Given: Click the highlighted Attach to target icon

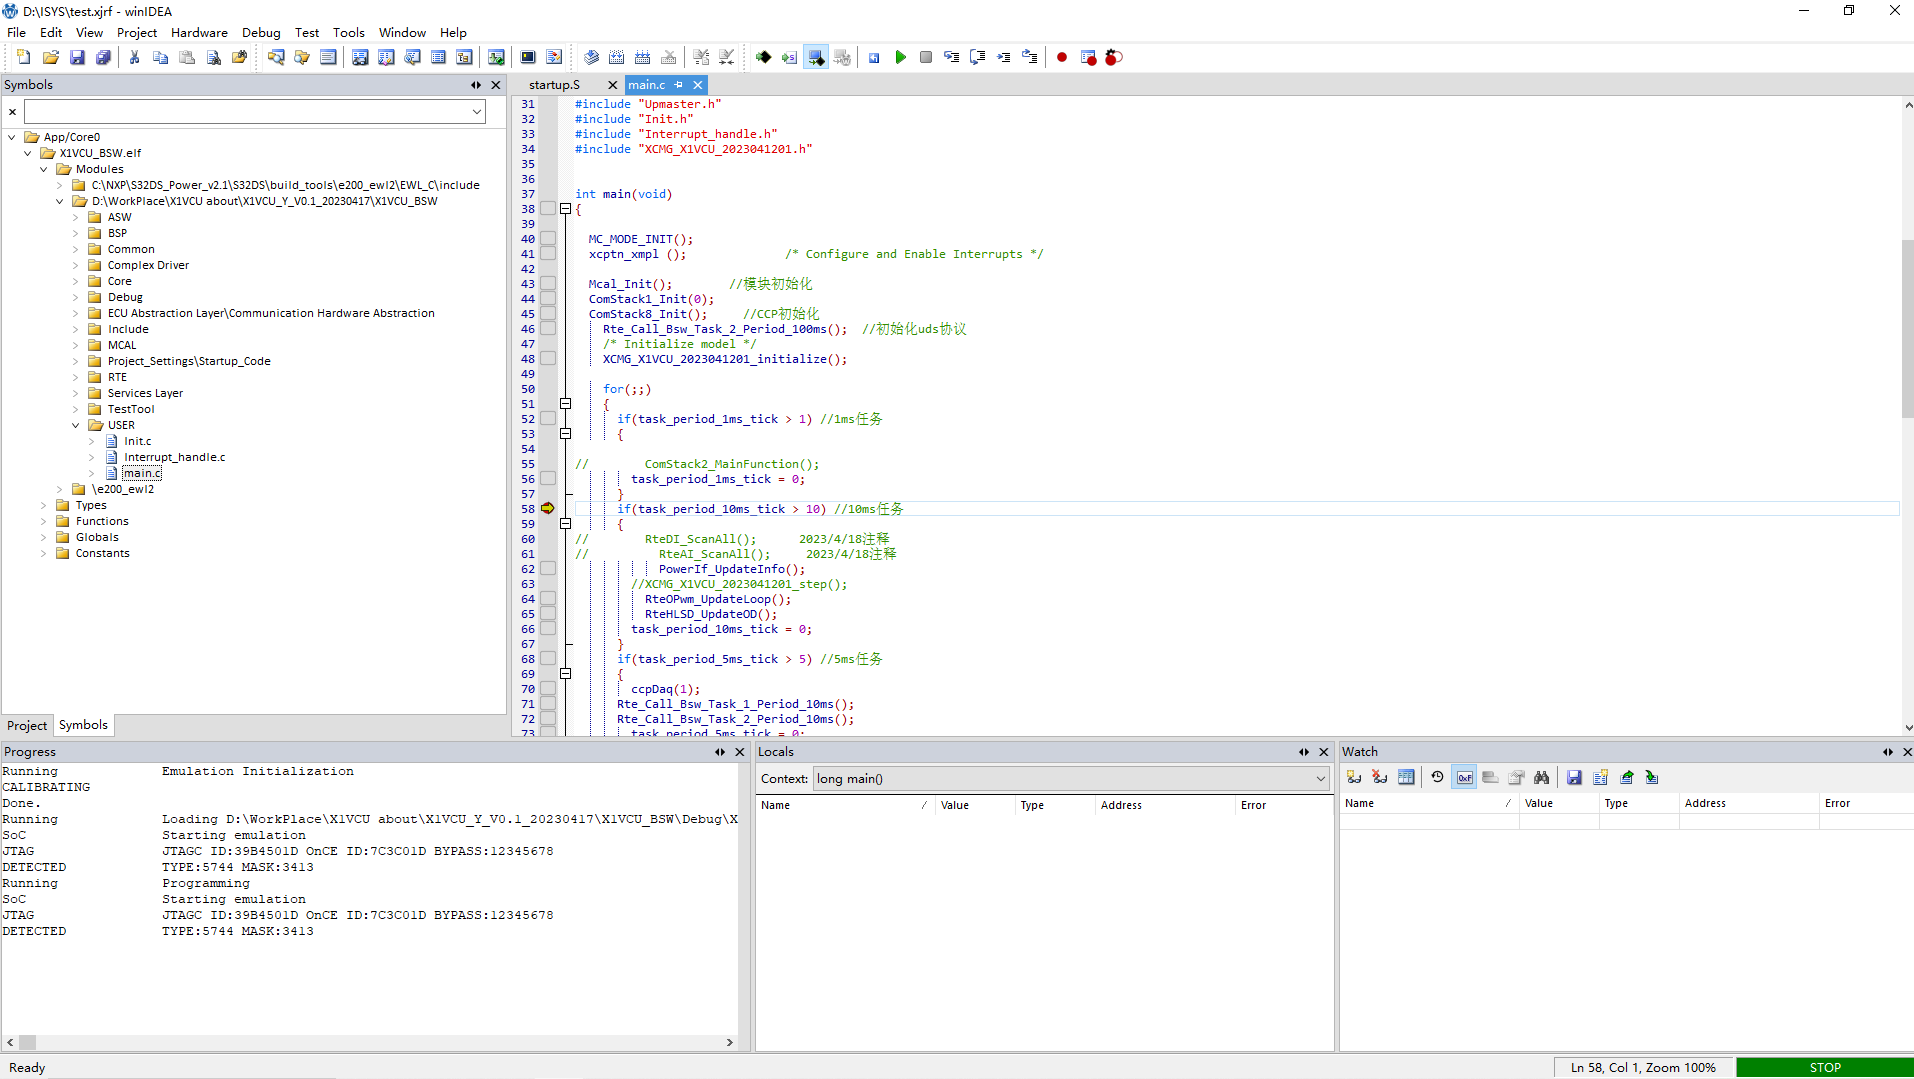Looking at the screenshot, I should [816, 57].
